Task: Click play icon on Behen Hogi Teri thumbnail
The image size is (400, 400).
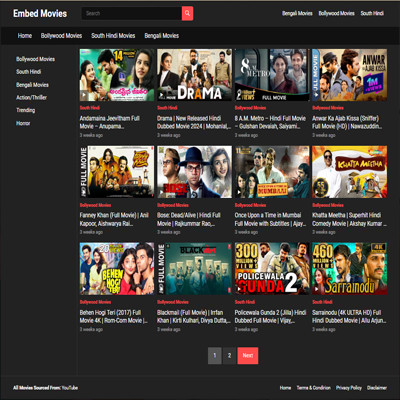Action: [x=84, y=289]
